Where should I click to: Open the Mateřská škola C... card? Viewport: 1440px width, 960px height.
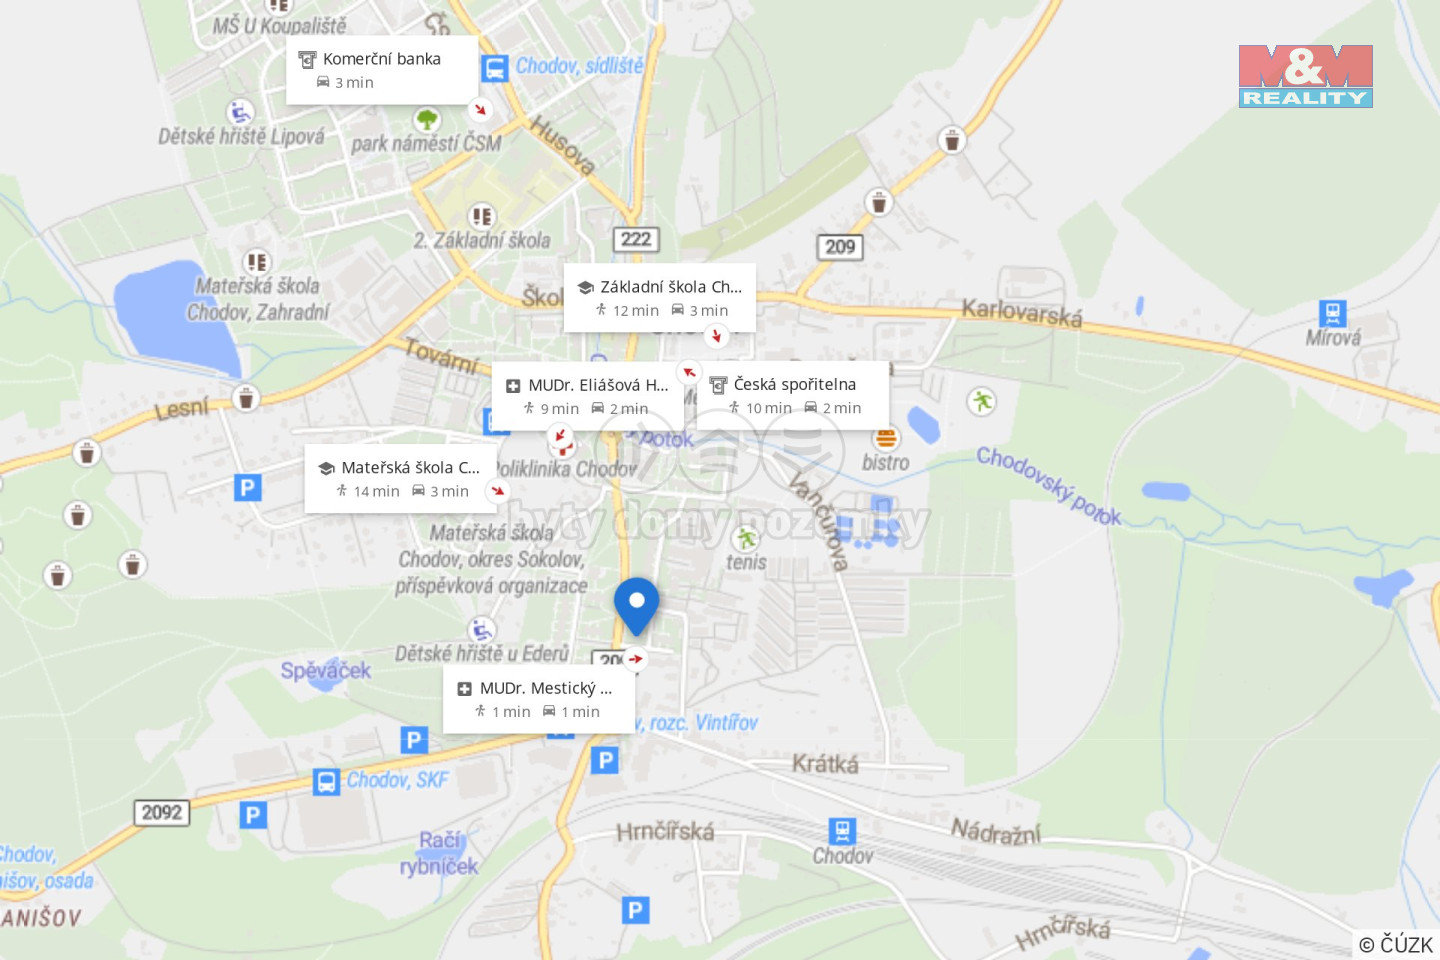point(400,479)
